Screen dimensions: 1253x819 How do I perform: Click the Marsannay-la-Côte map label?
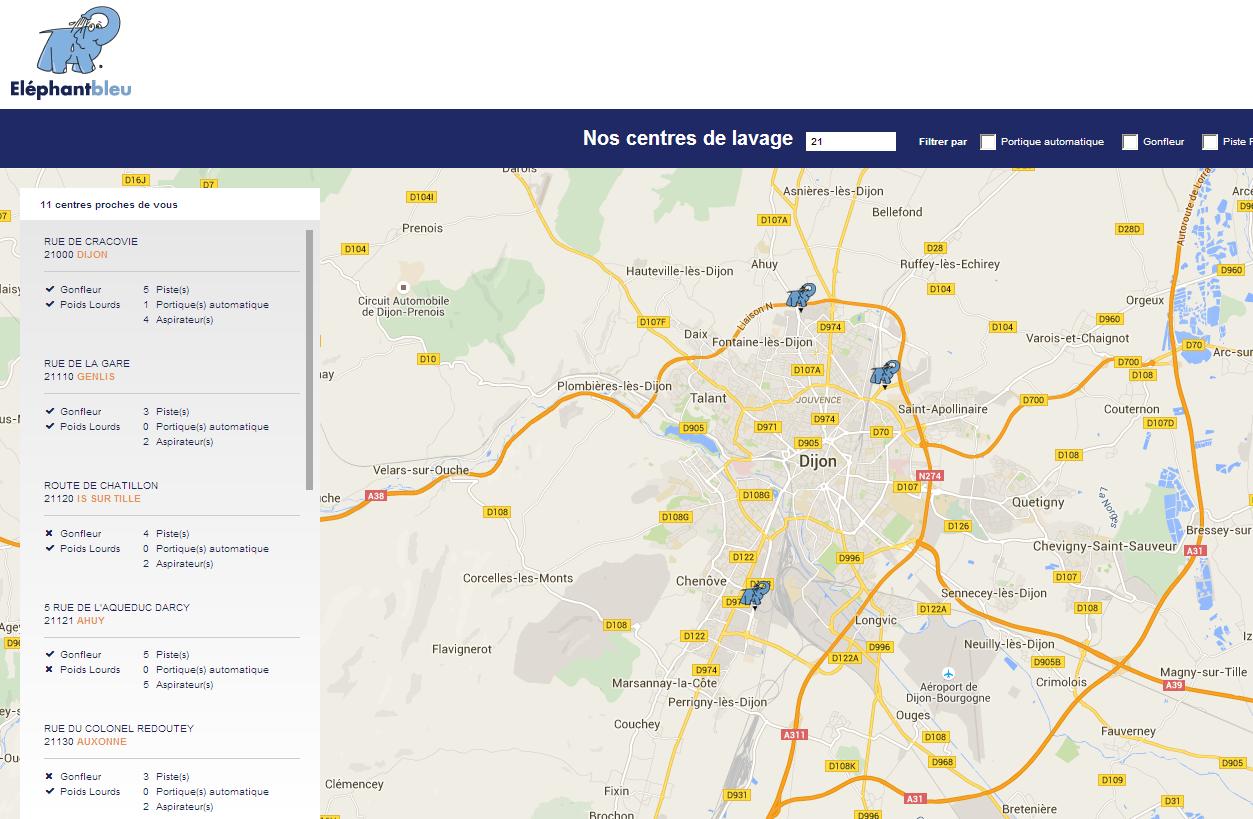[x=664, y=683]
